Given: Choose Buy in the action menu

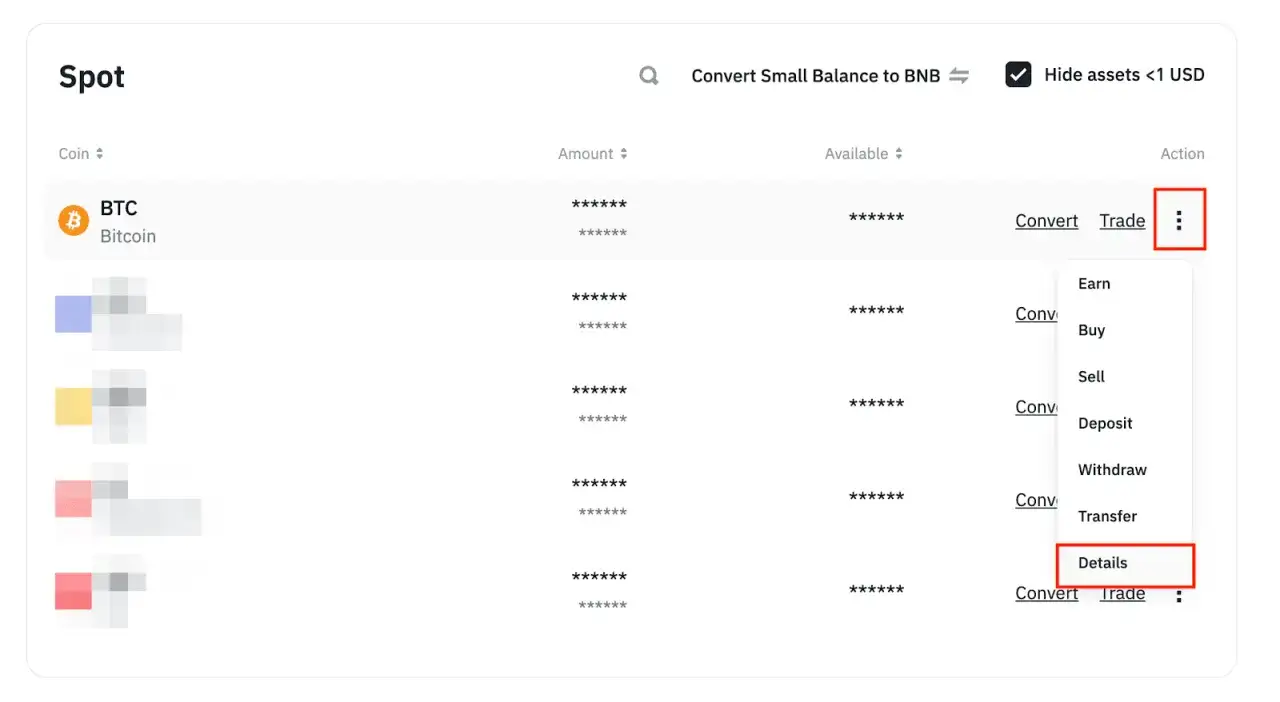Looking at the screenshot, I should (x=1091, y=330).
